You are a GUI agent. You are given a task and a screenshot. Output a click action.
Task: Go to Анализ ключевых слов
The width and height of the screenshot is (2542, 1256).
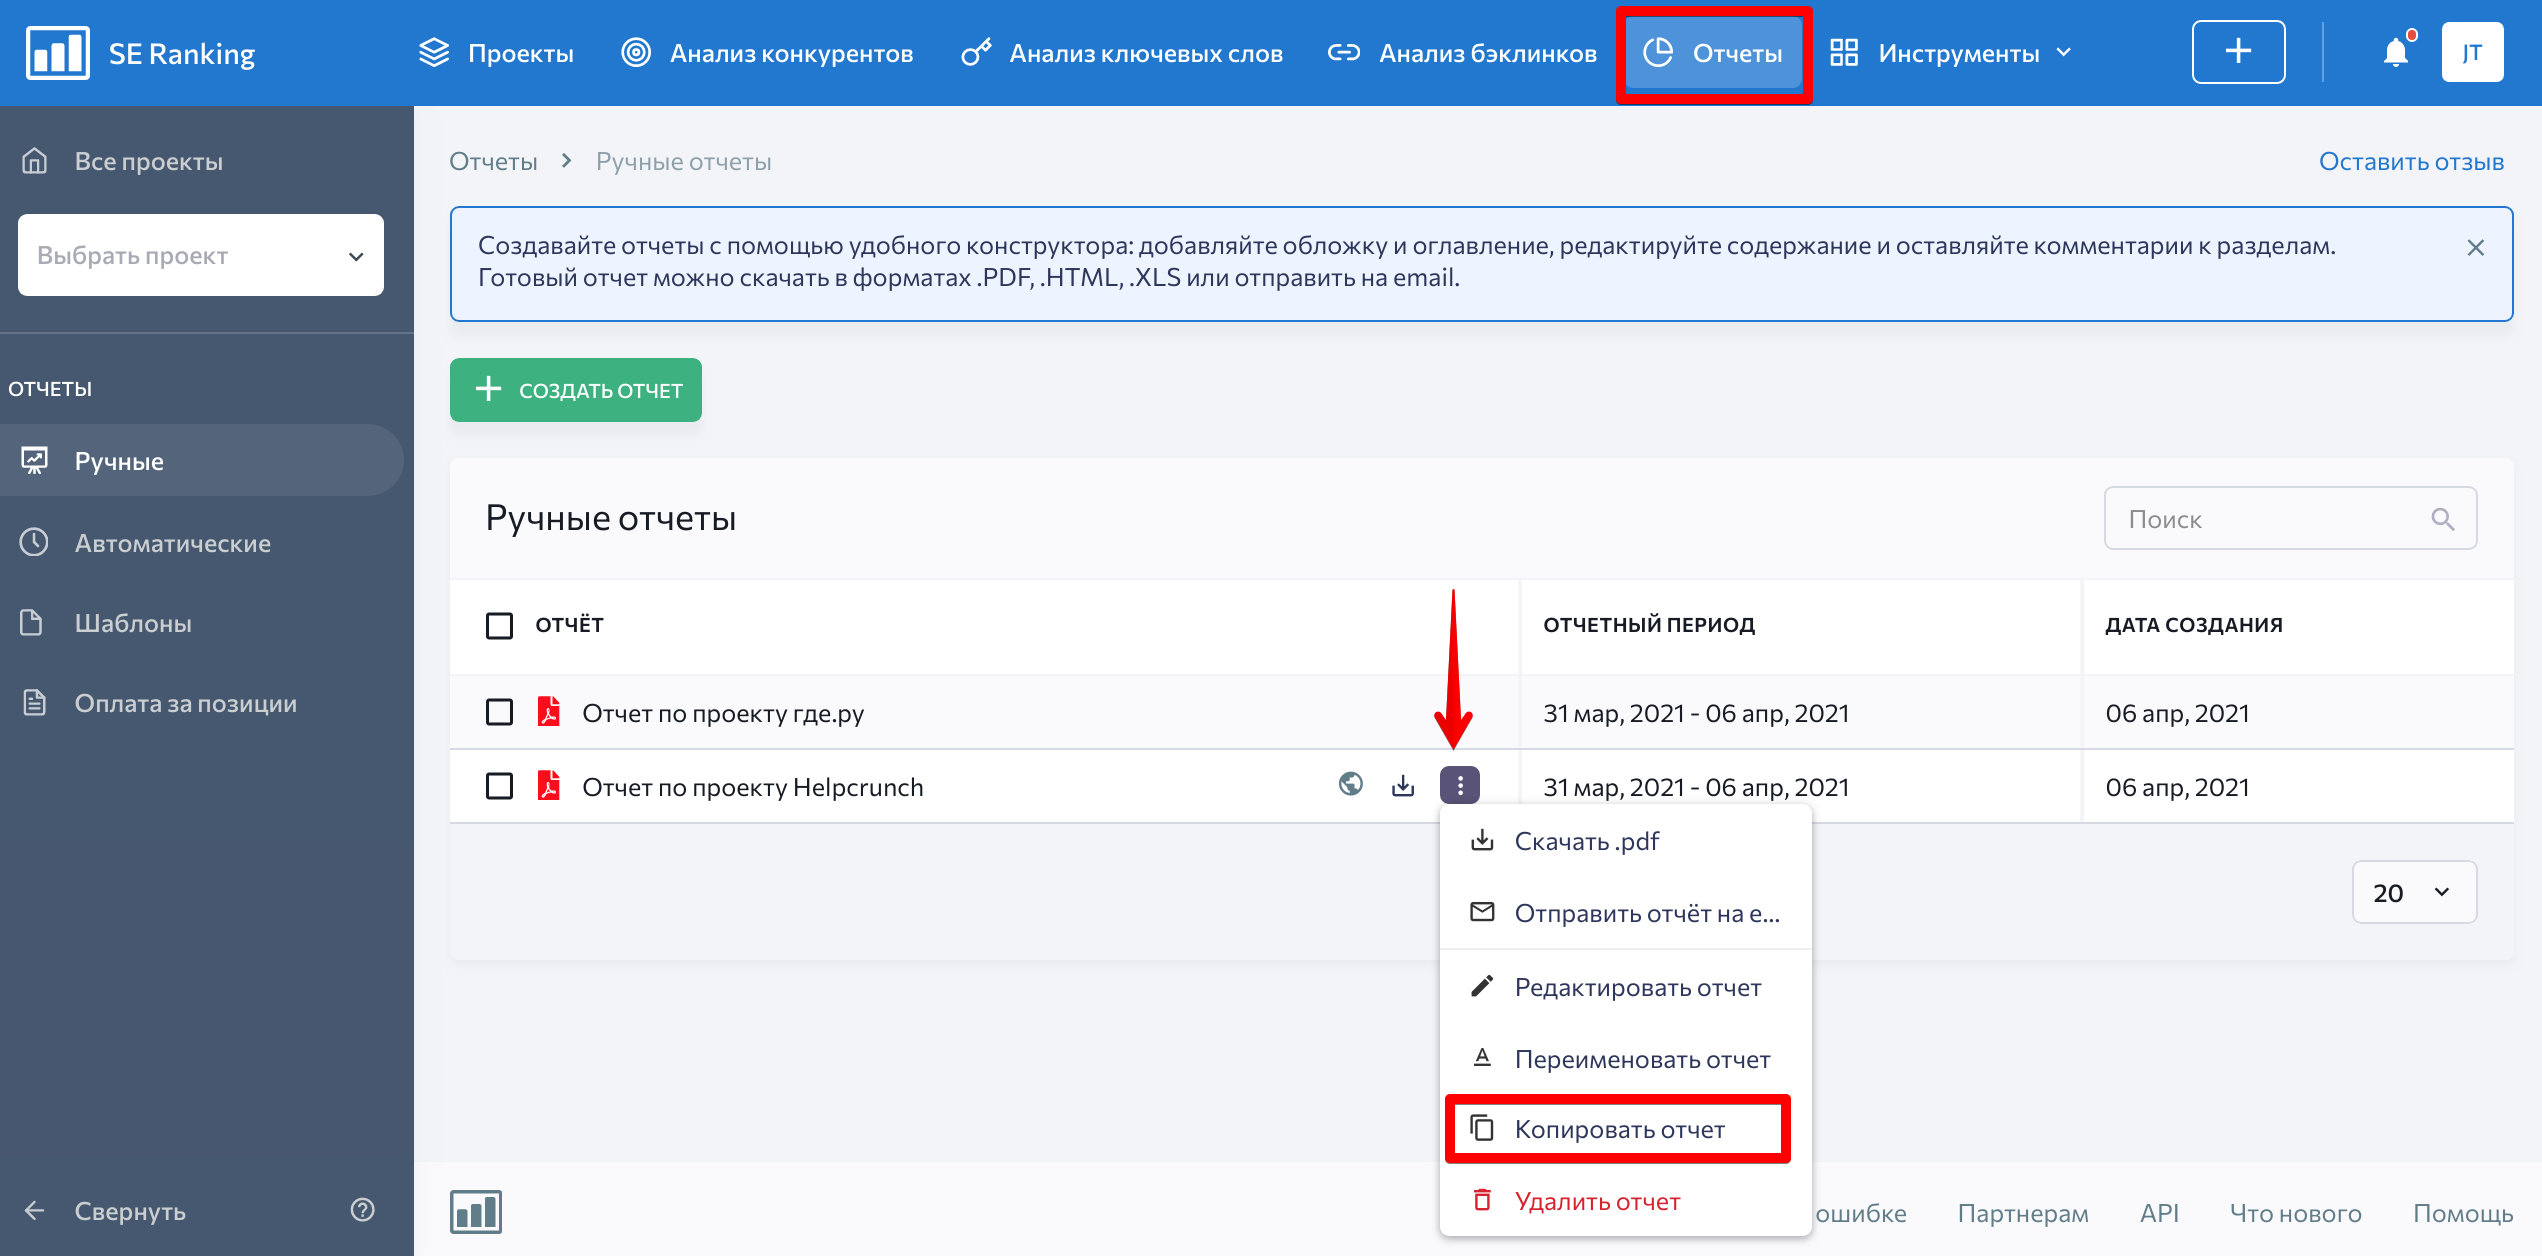pyautogui.click(x=1121, y=53)
